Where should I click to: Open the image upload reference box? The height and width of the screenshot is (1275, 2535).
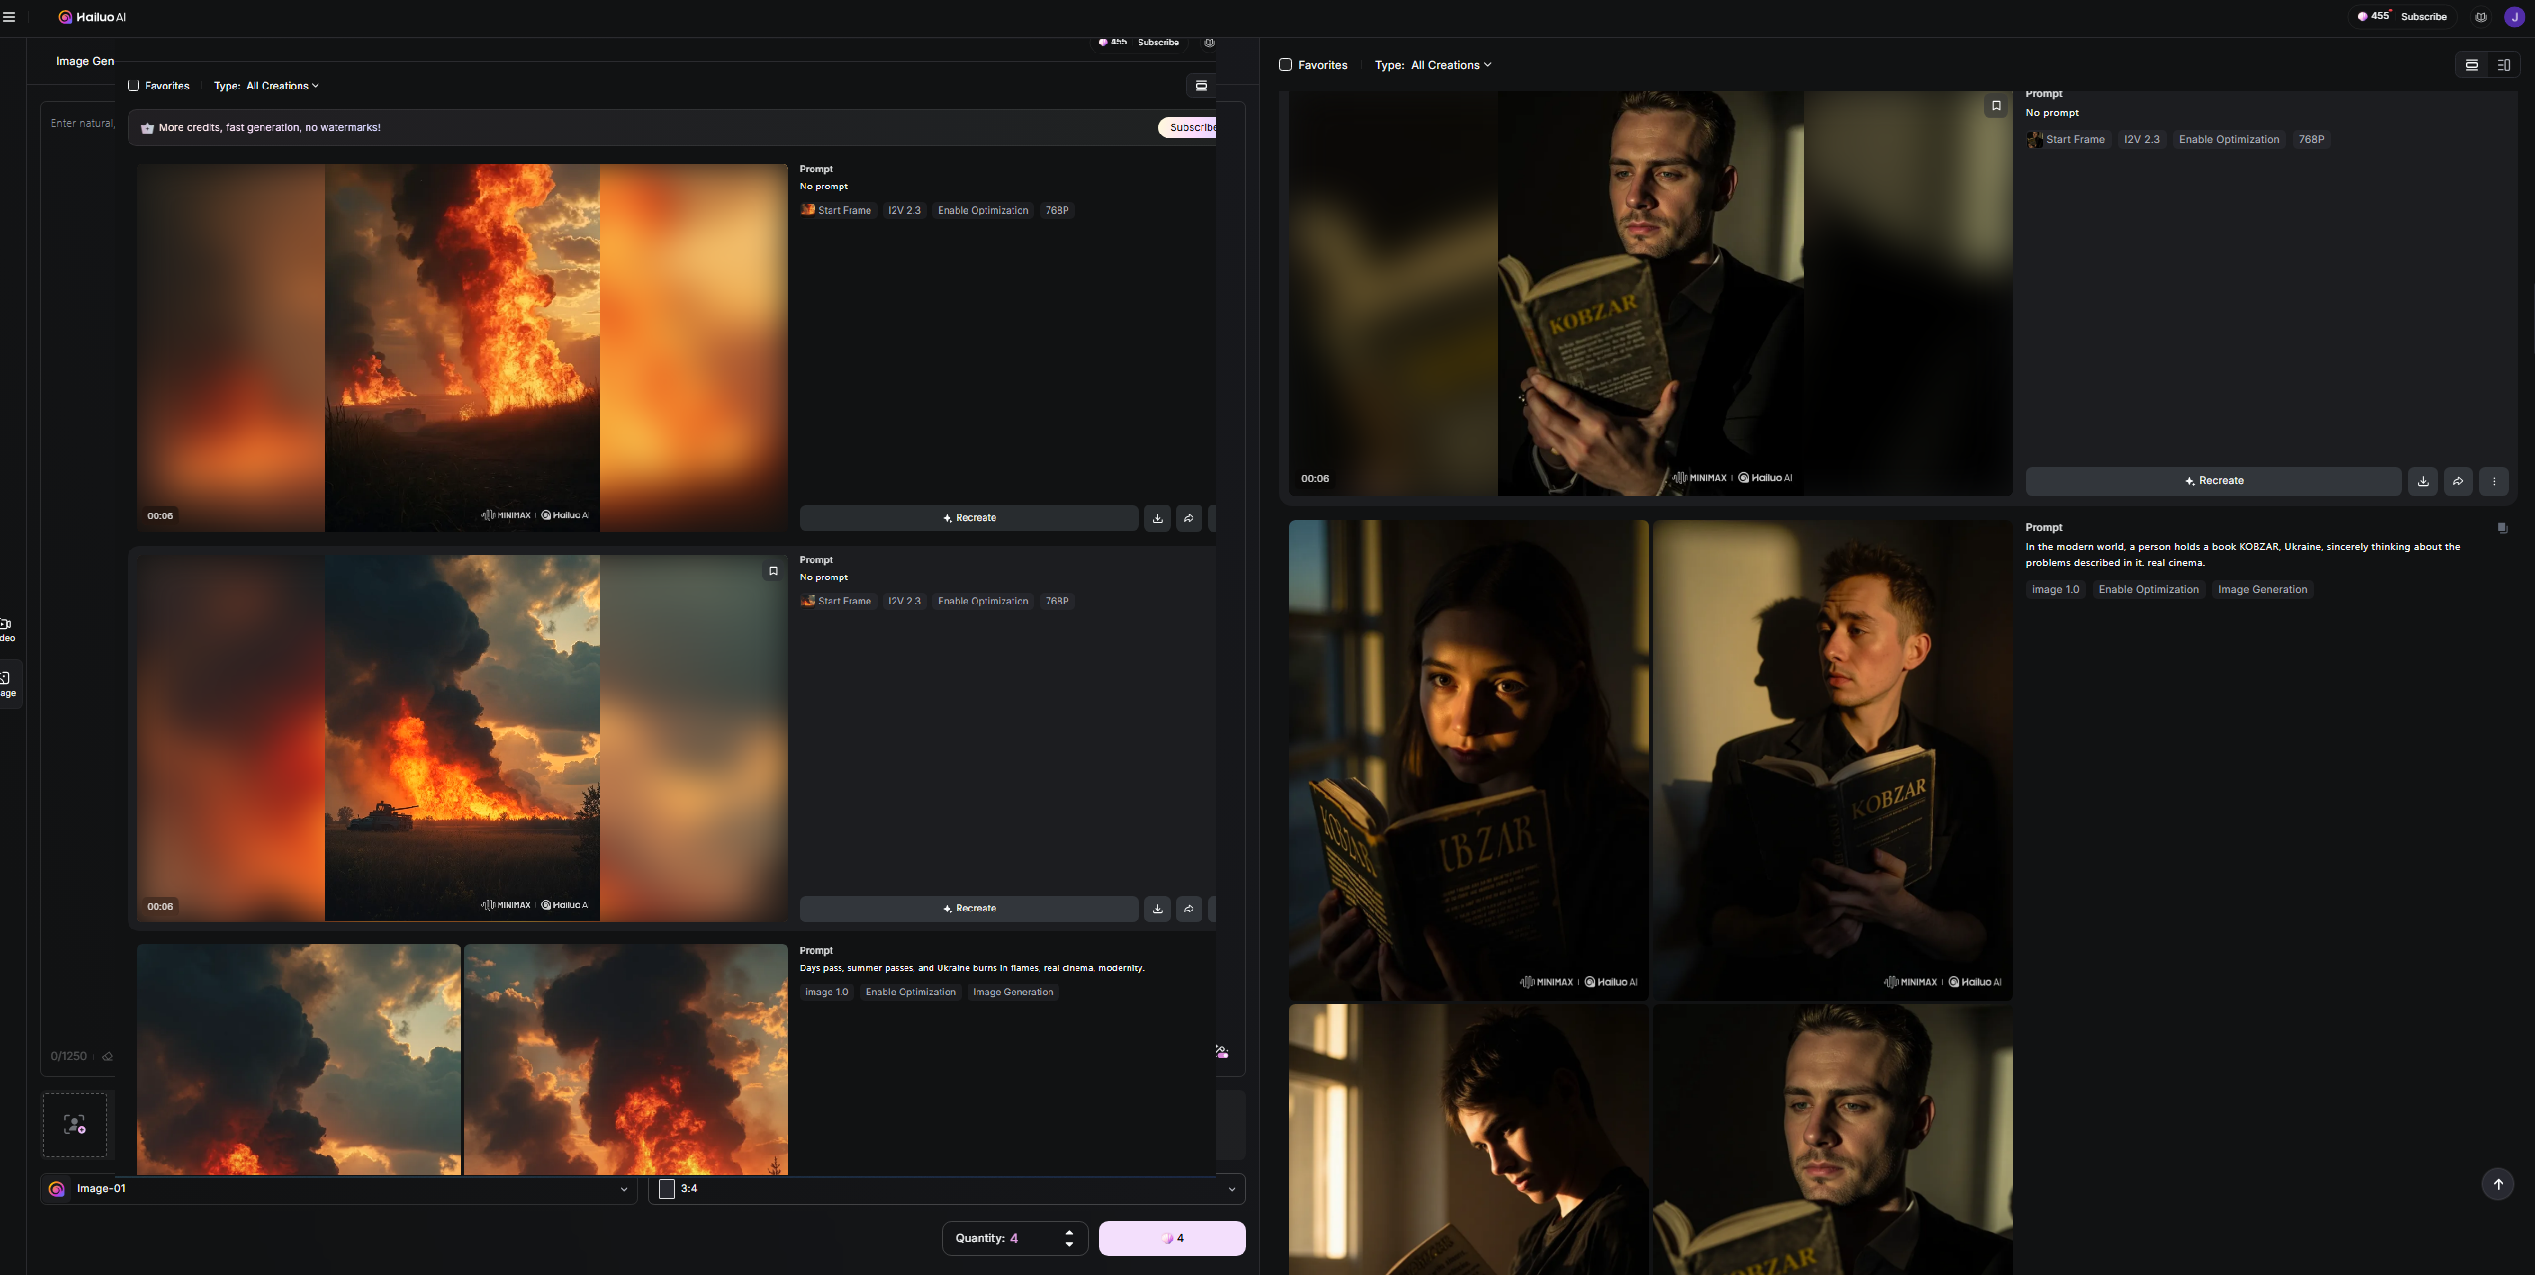pyautogui.click(x=74, y=1124)
